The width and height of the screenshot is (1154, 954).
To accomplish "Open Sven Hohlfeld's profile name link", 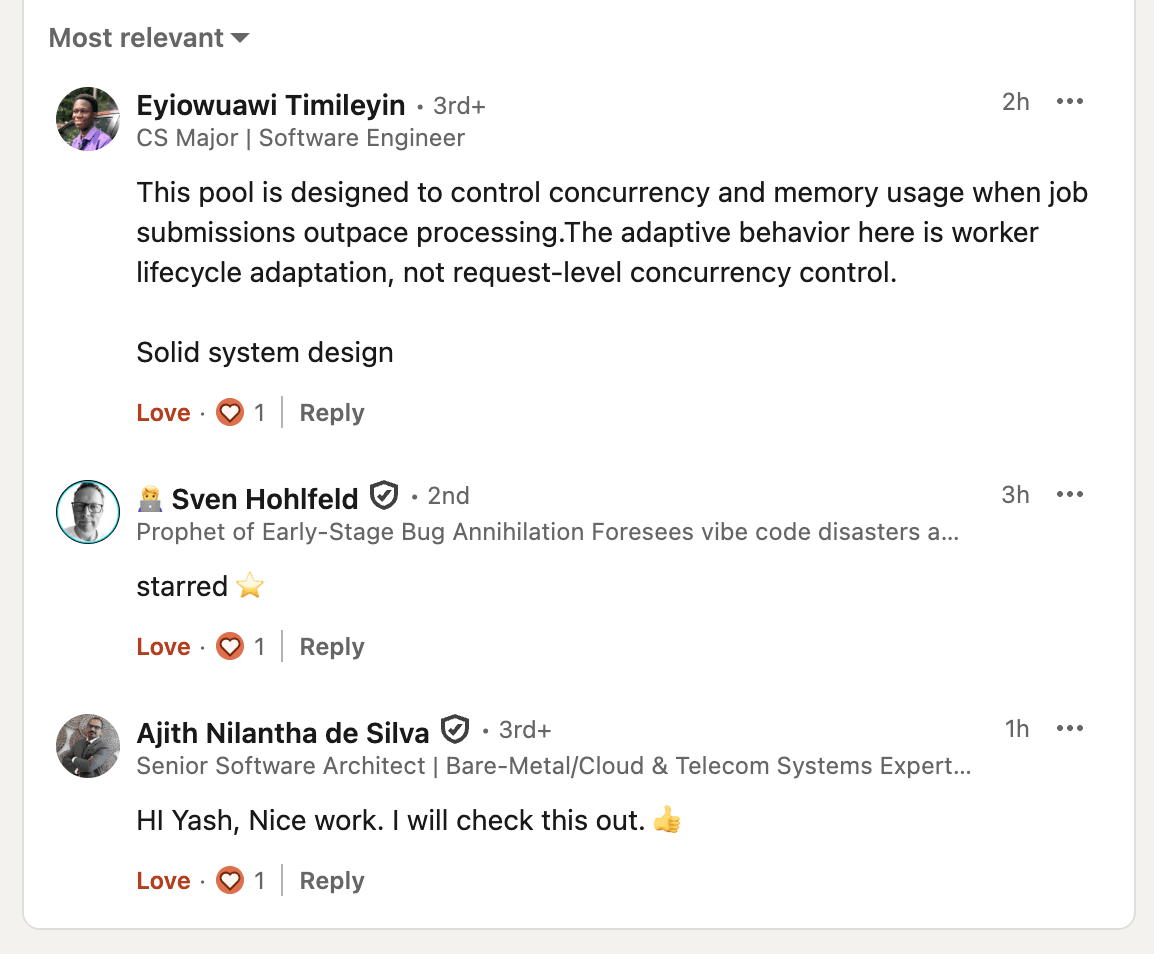I will [x=265, y=498].
